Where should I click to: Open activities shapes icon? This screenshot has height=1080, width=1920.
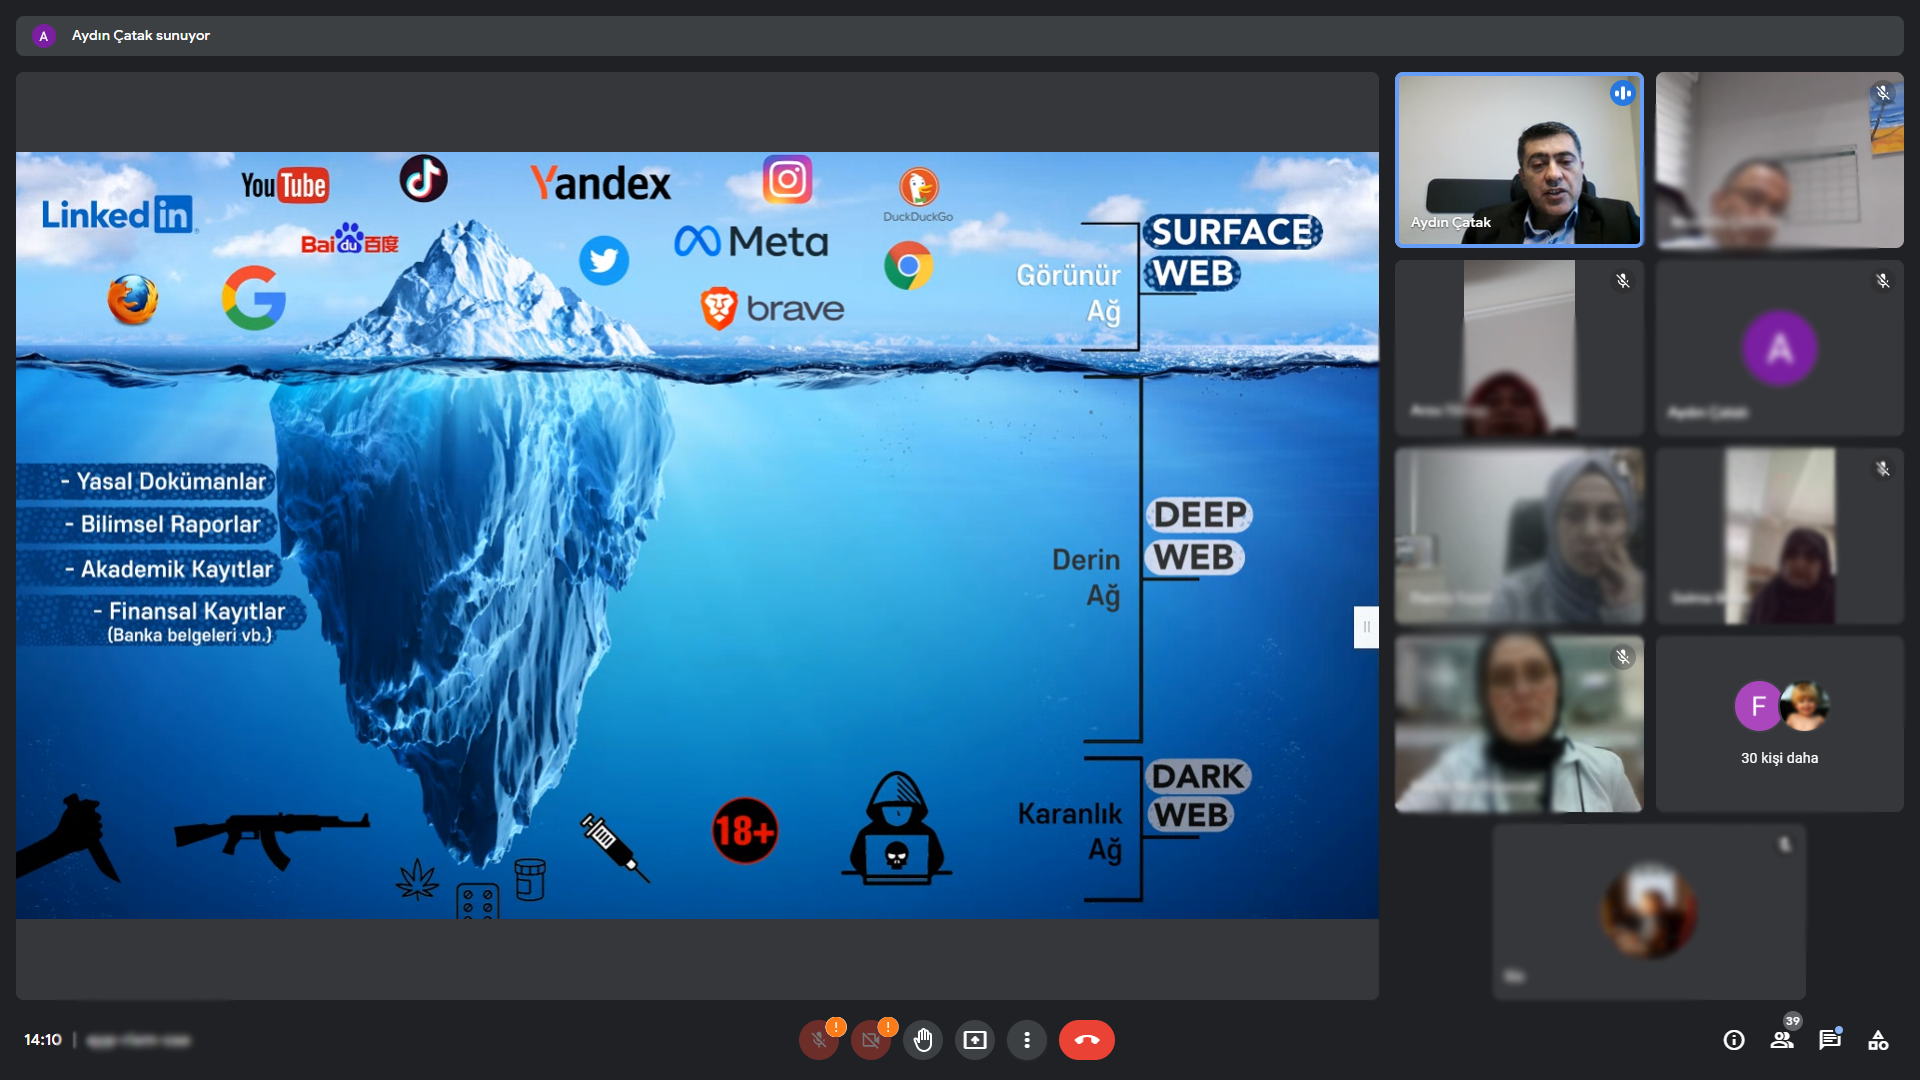tap(1878, 1040)
